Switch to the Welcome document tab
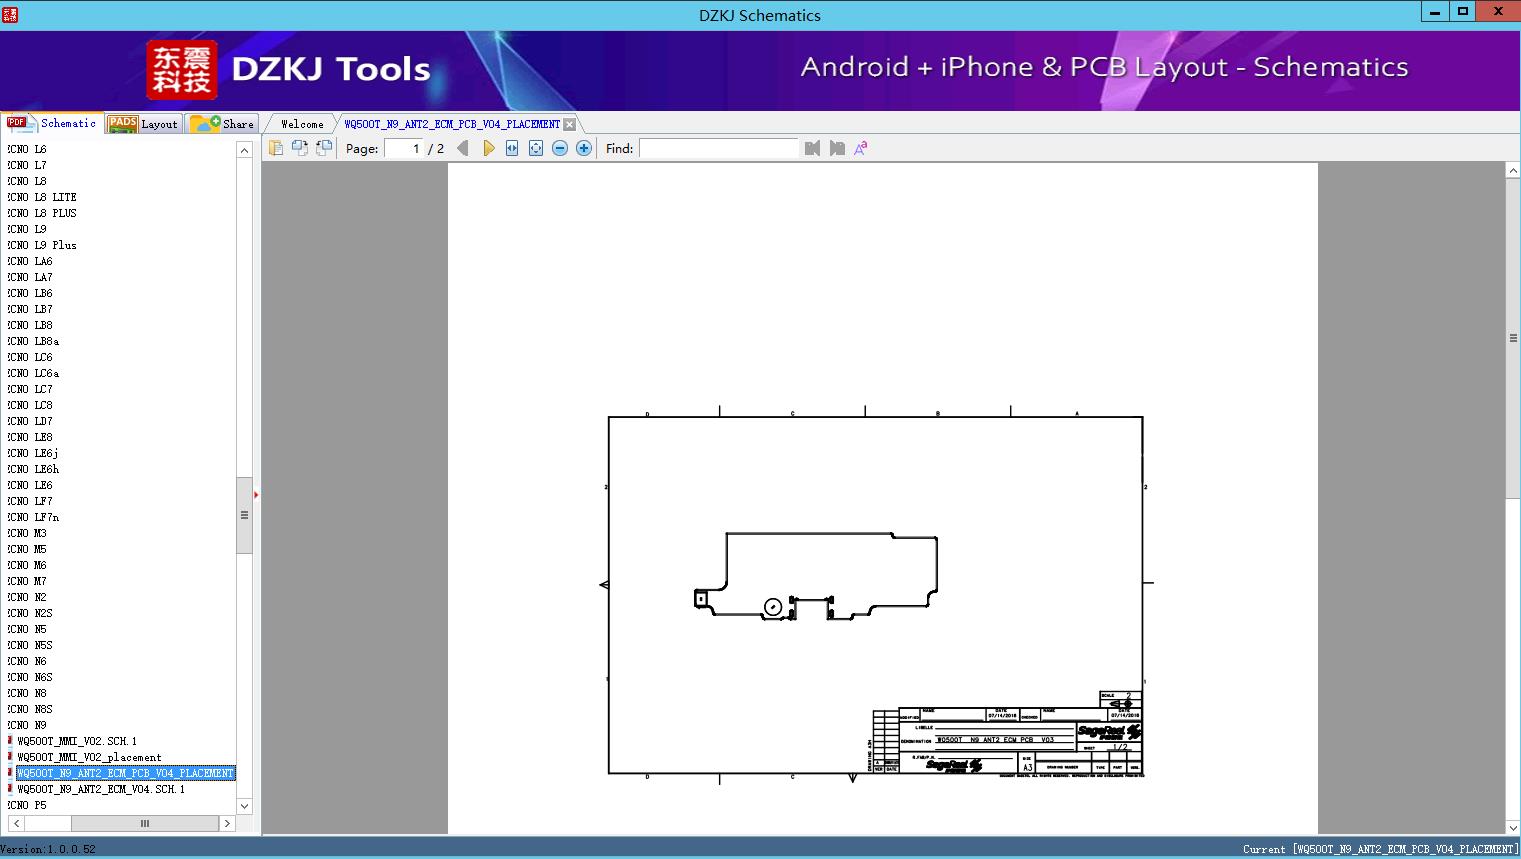Image resolution: width=1521 pixels, height=859 pixels. click(302, 124)
